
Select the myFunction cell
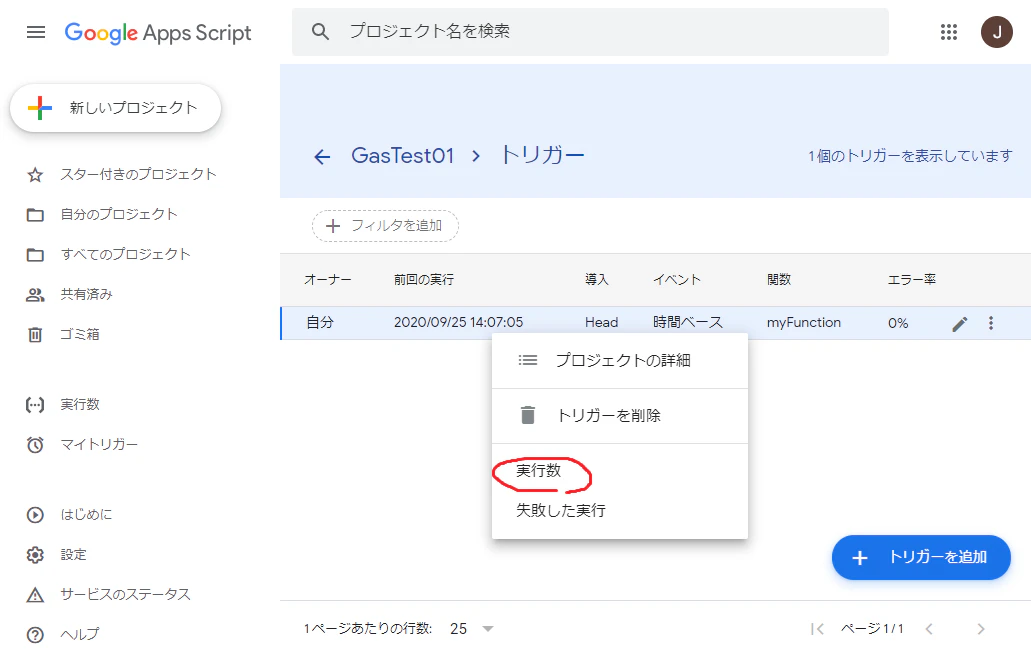coord(803,322)
